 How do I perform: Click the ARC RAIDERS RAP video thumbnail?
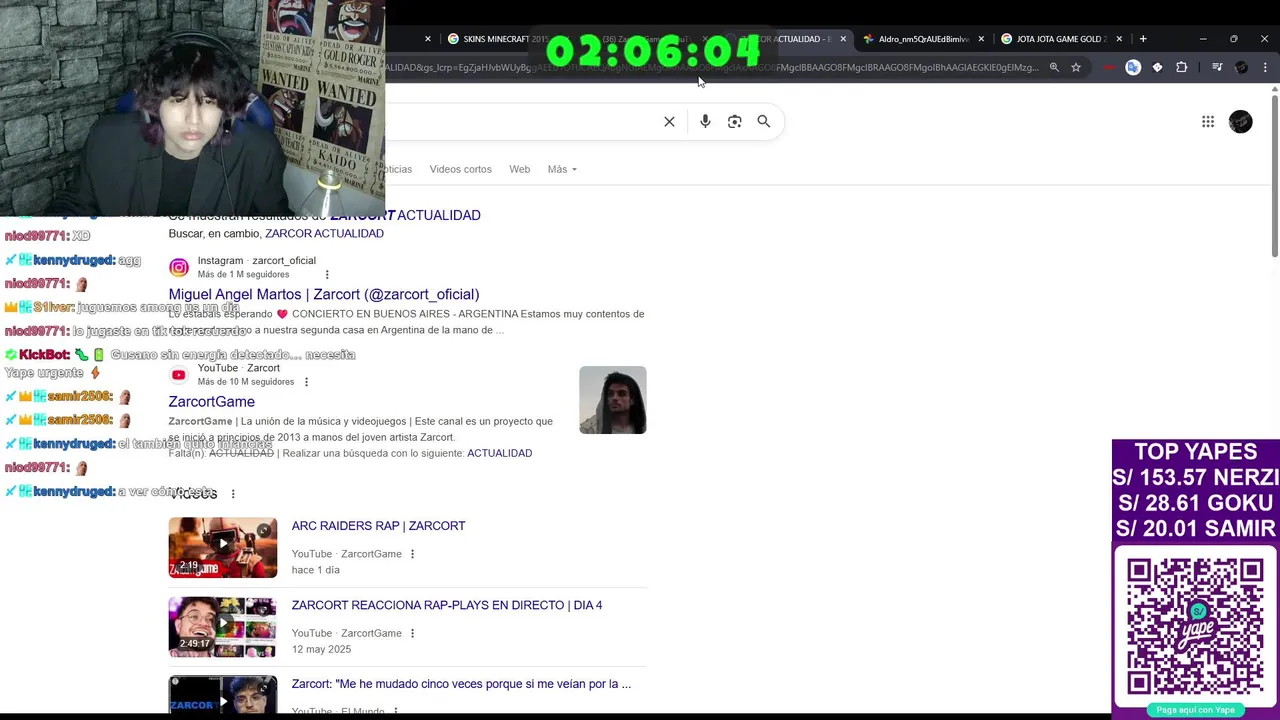coord(222,547)
